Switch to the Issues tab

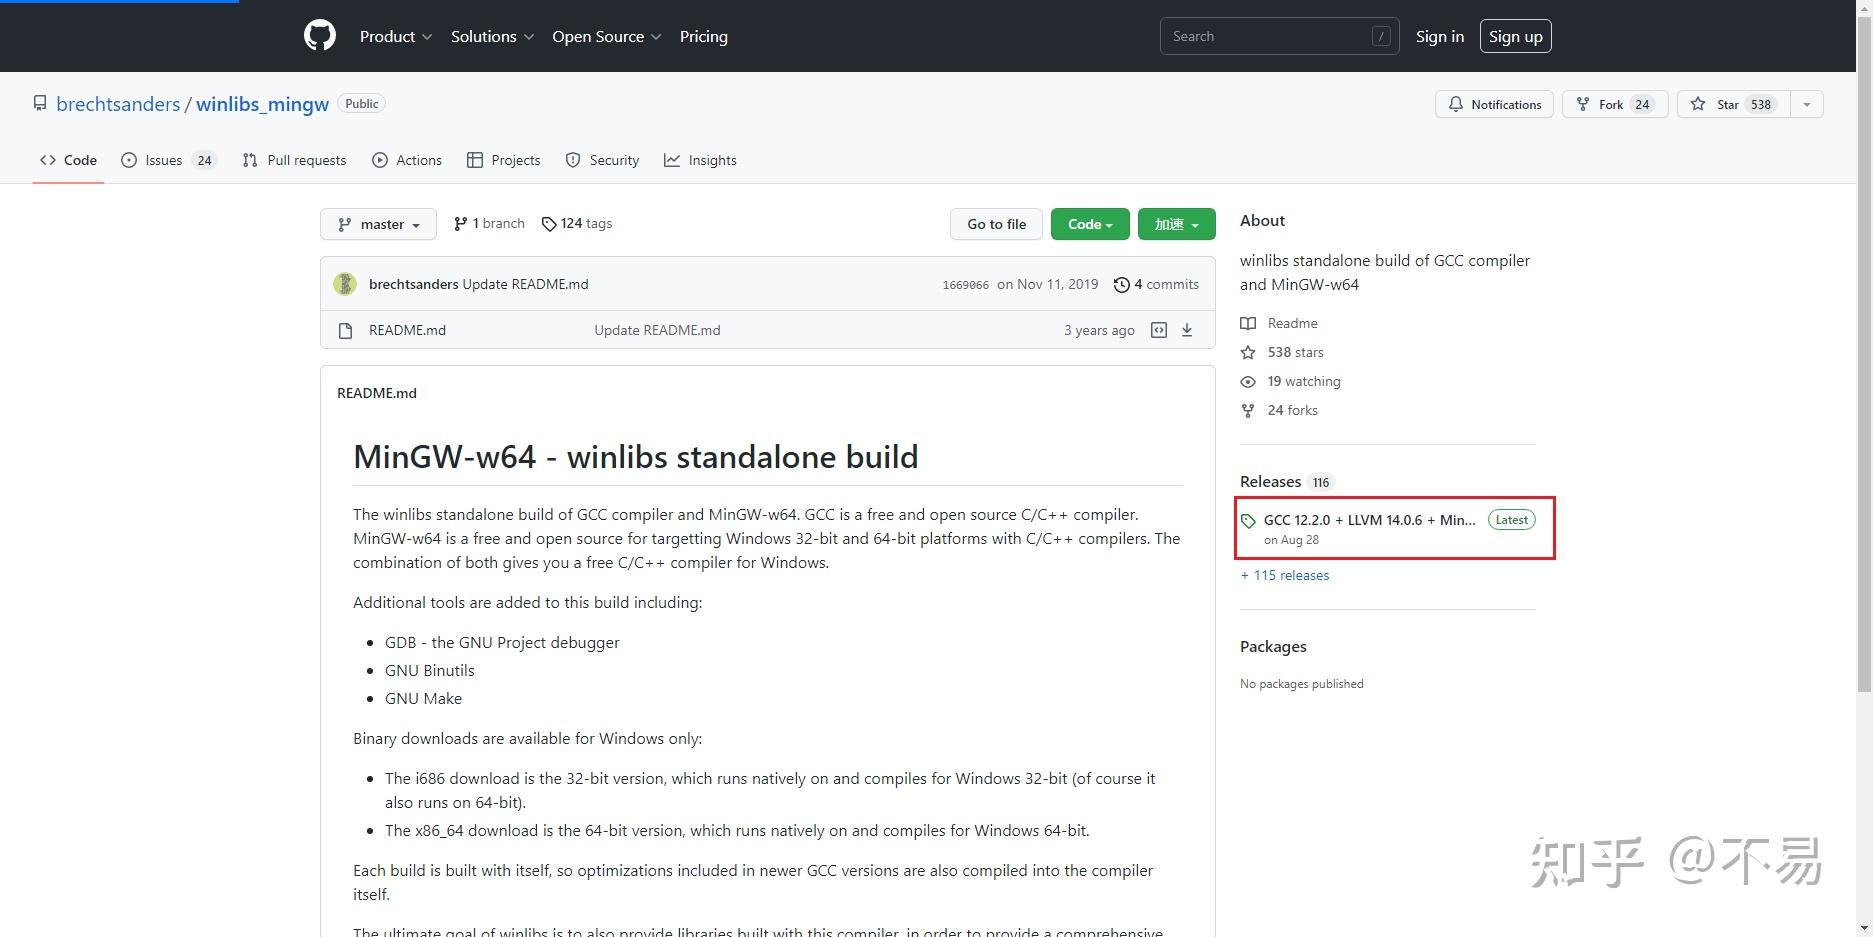point(168,160)
